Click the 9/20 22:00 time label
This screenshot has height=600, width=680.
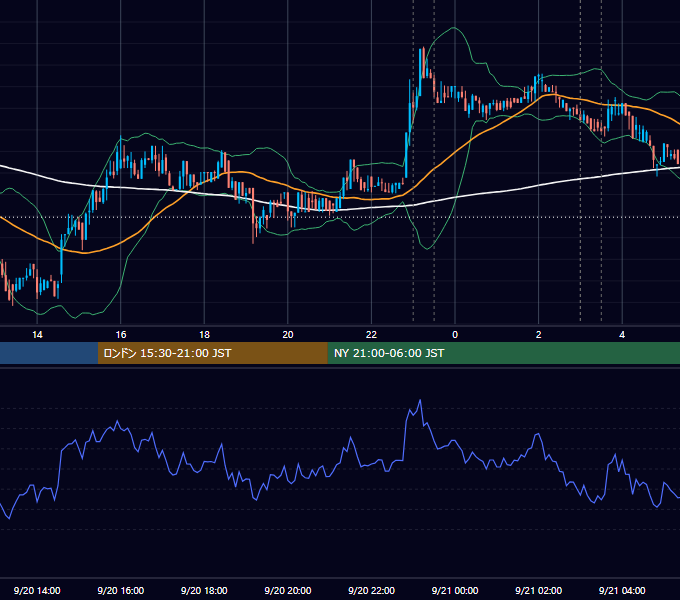pos(371,590)
